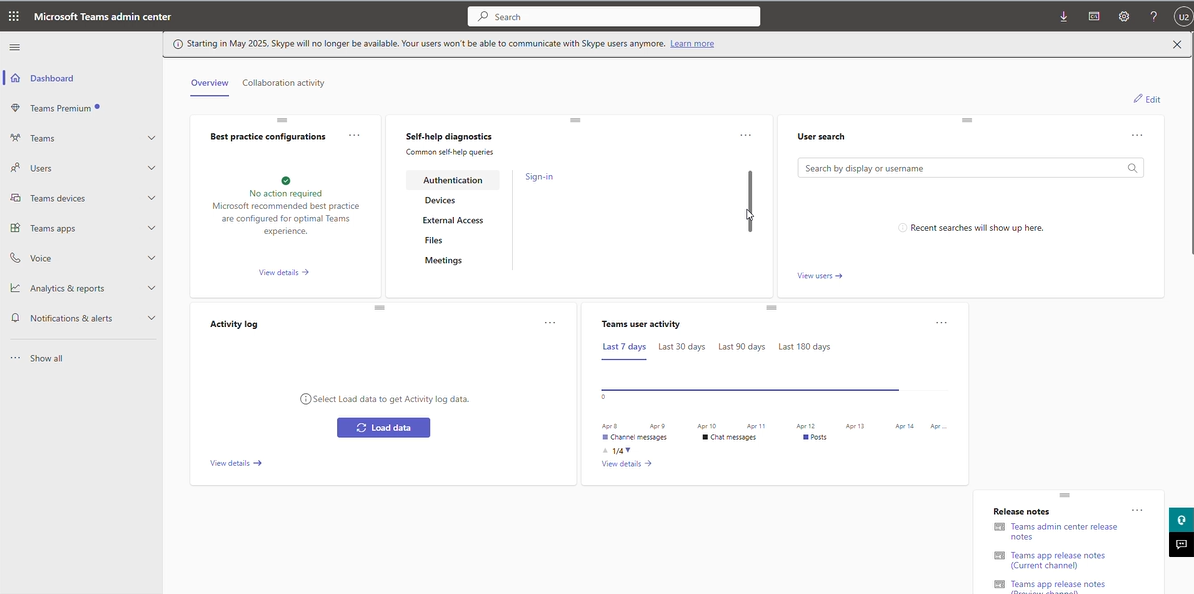Expand the Analytics & reports section
The height and width of the screenshot is (594, 1194).
152,288
